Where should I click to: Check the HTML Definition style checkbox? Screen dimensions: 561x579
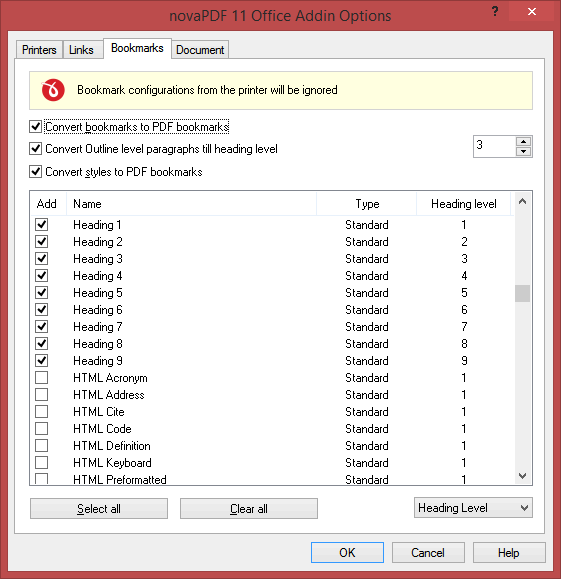pyautogui.click(x=41, y=445)
